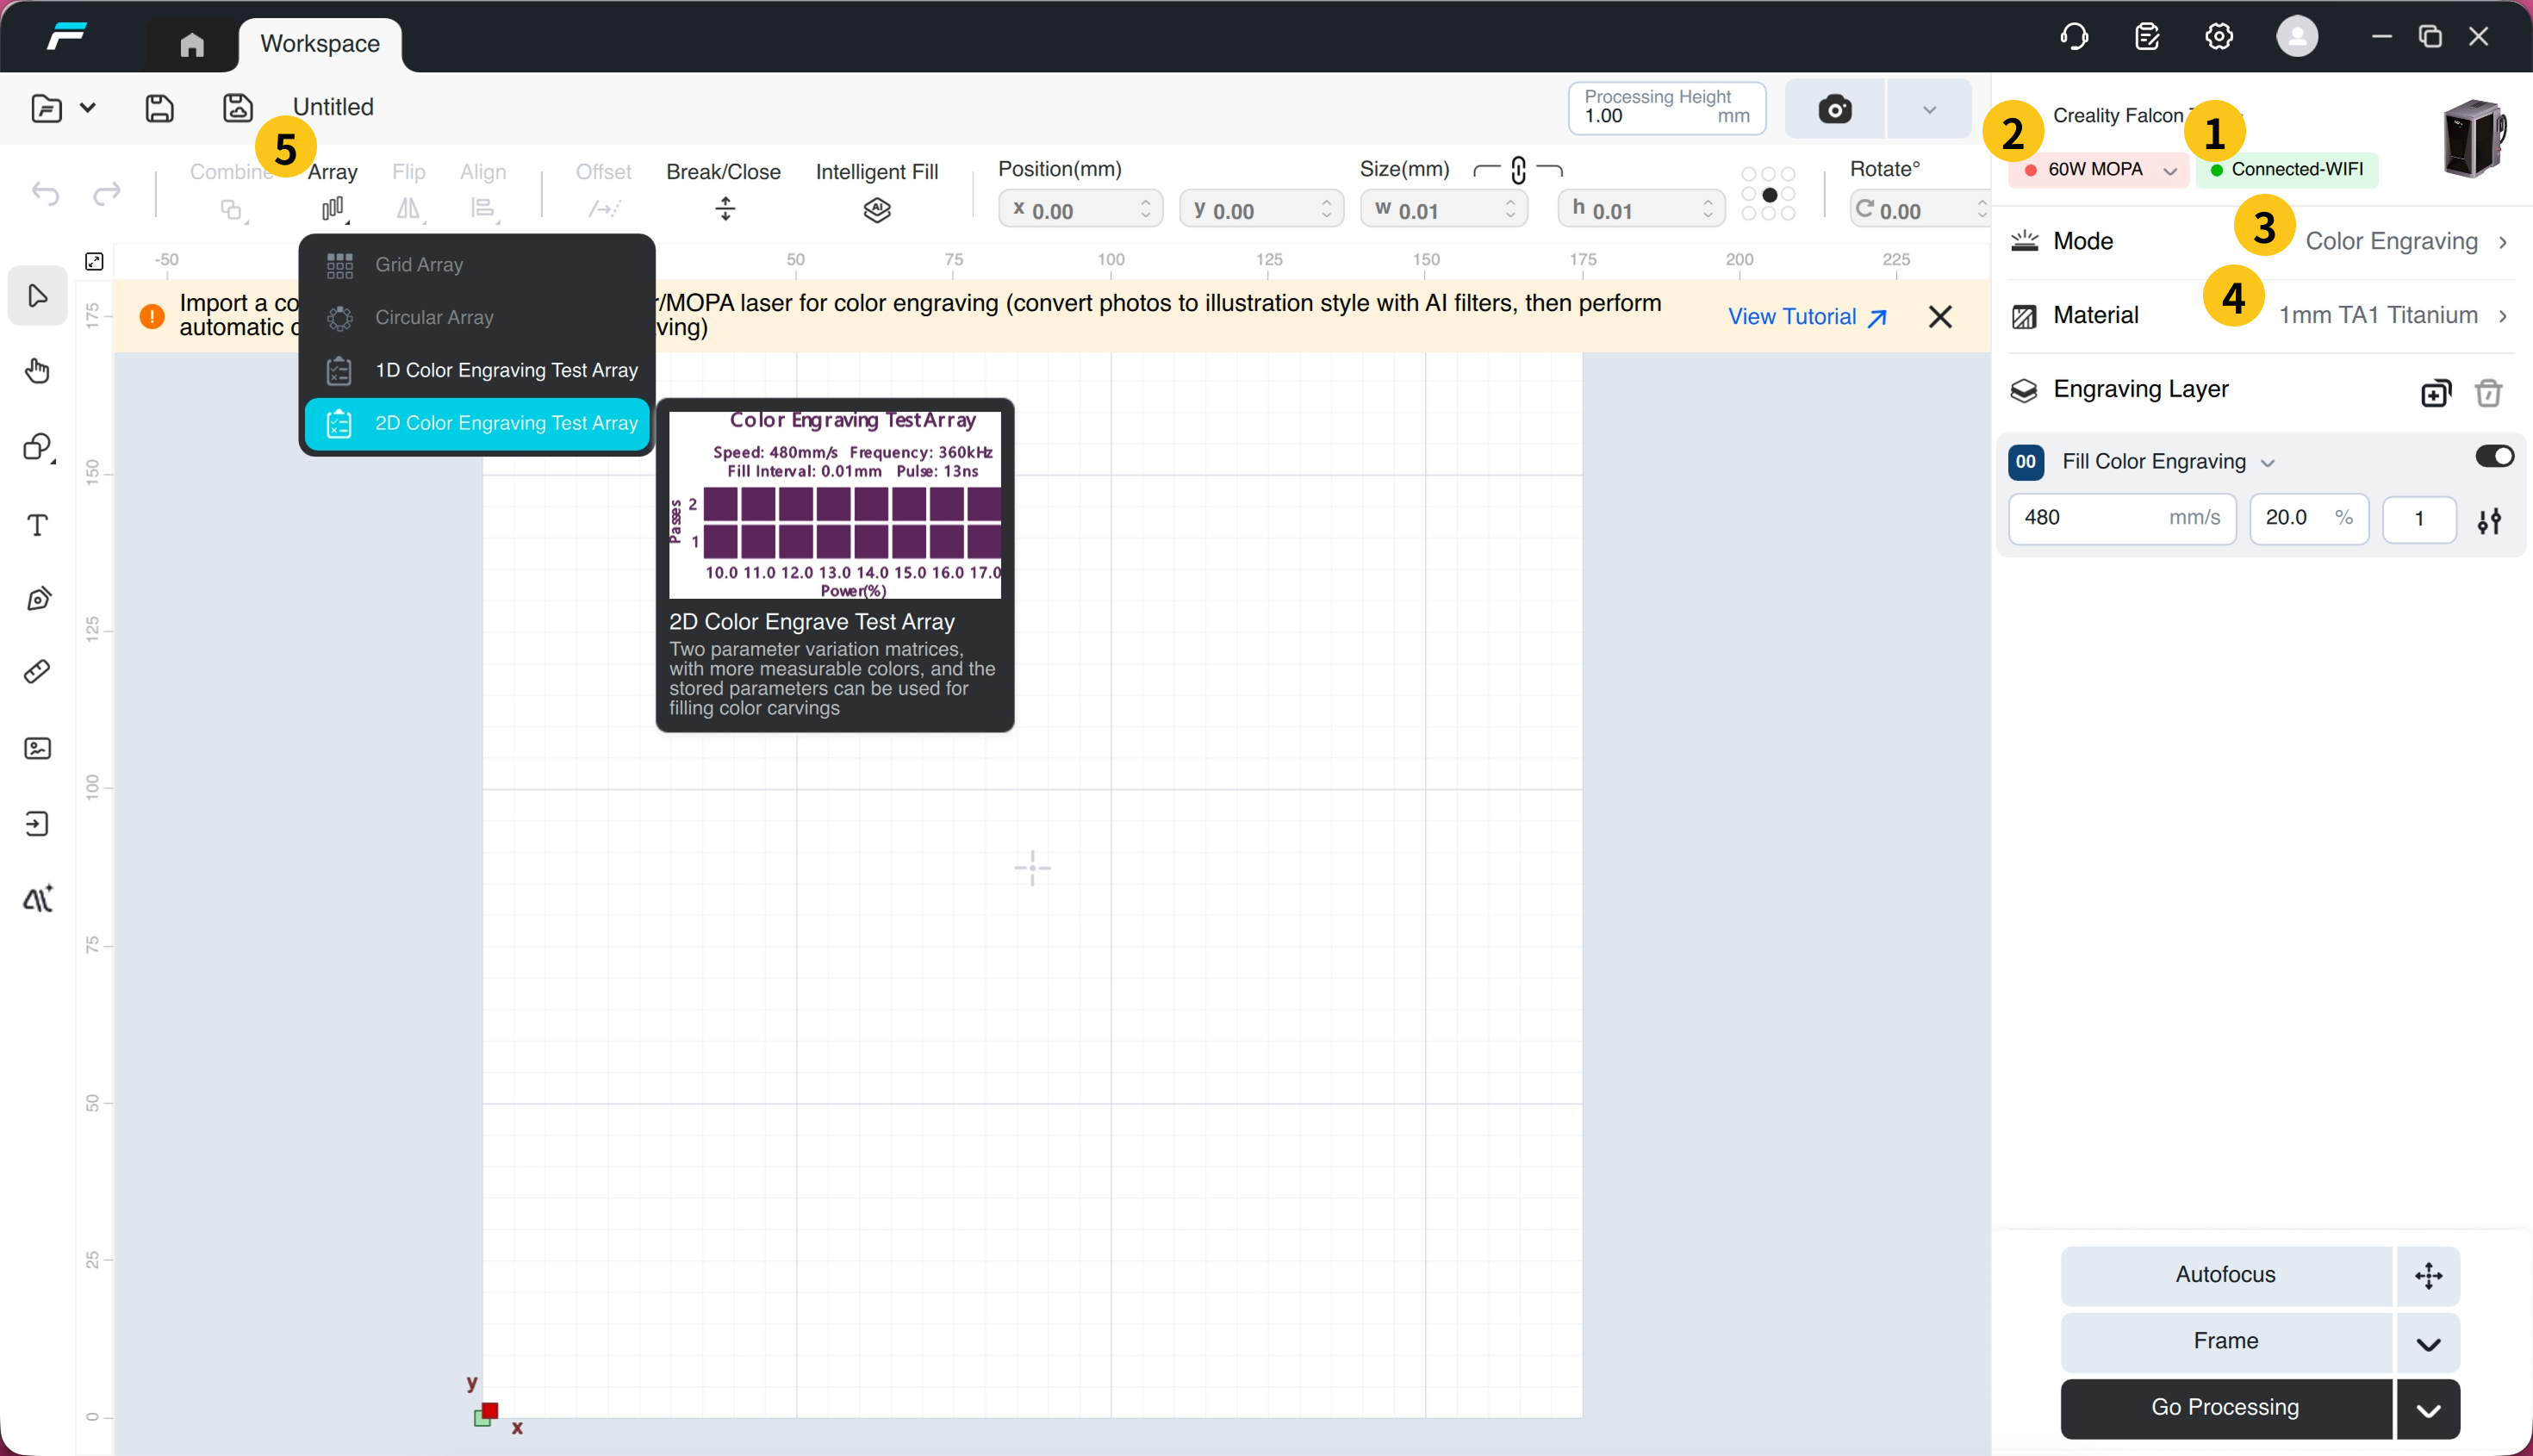
Task: Open customer support headset icon
Action: [2074, 37]
